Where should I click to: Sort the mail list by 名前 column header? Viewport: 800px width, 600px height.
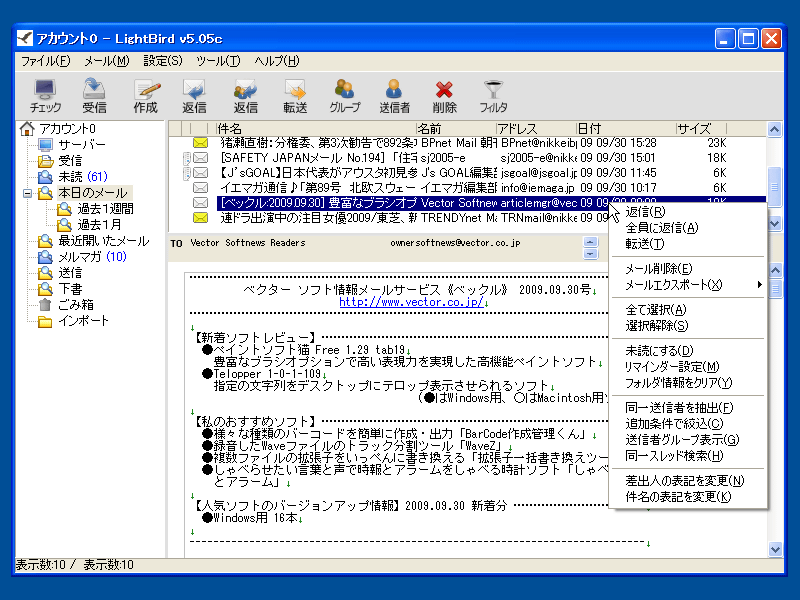456,129
